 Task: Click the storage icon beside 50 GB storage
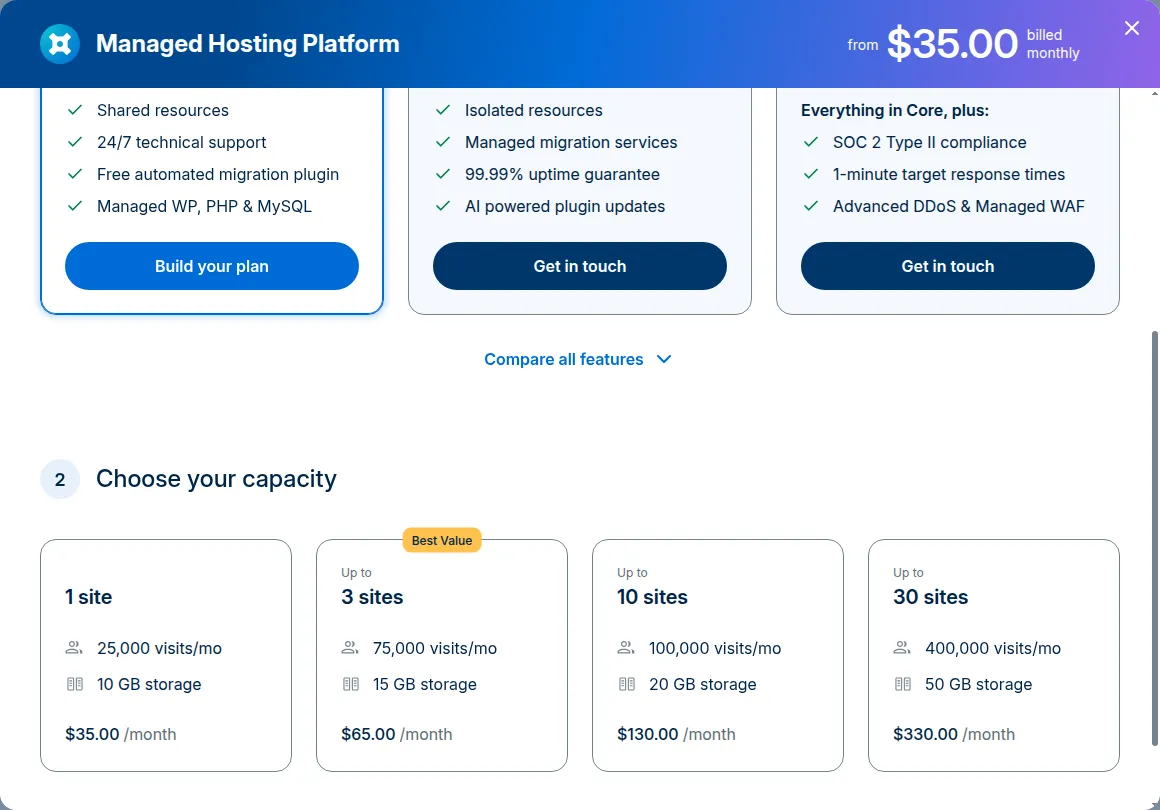(x=903, y=684)
